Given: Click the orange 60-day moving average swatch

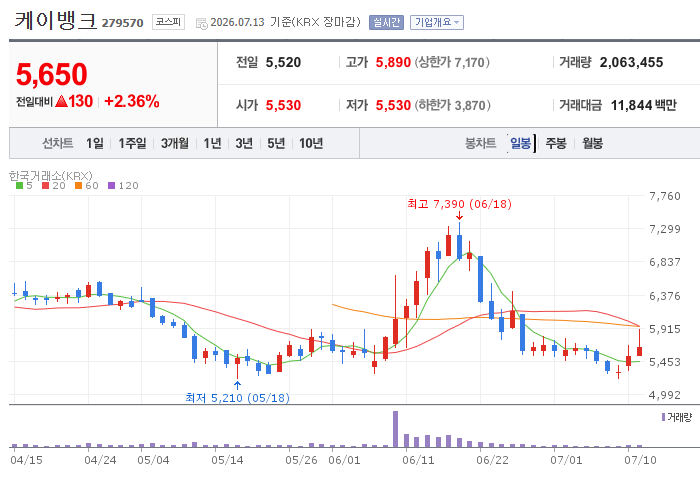Looking at the screenshot, I should (79, 186).
